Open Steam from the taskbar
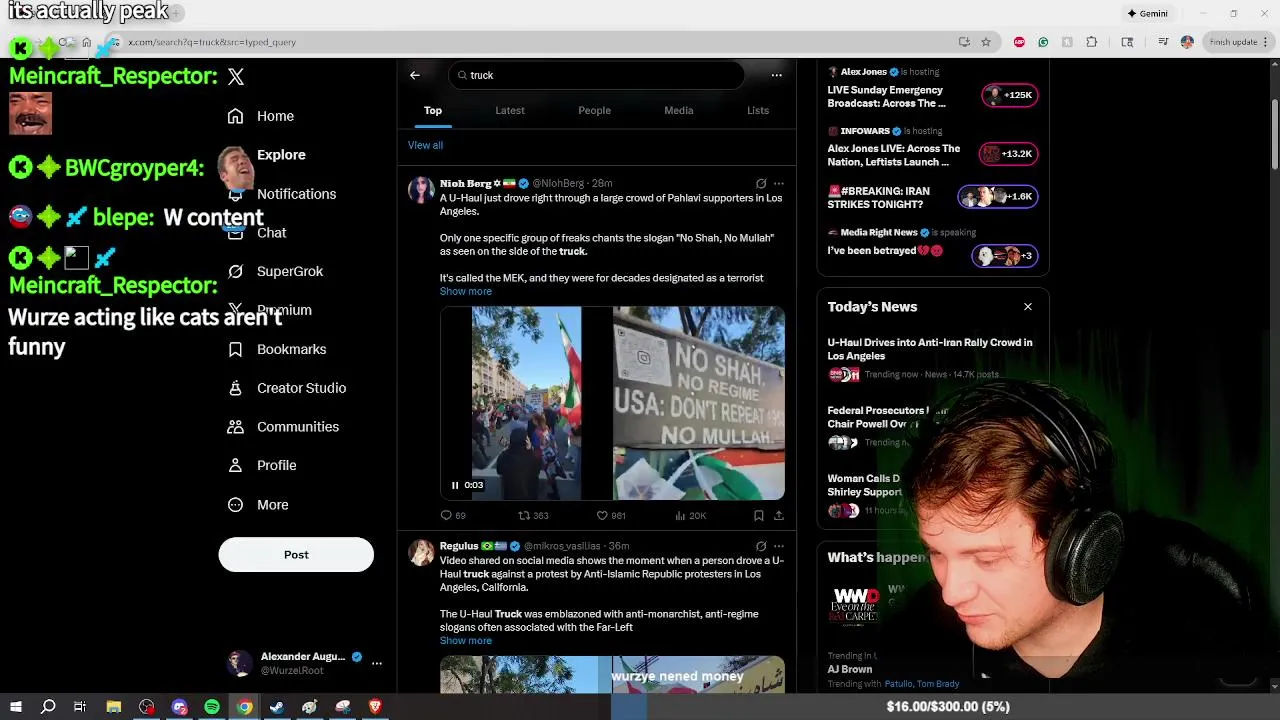This screenshot has width=1280, height=720. coord(277,707)
